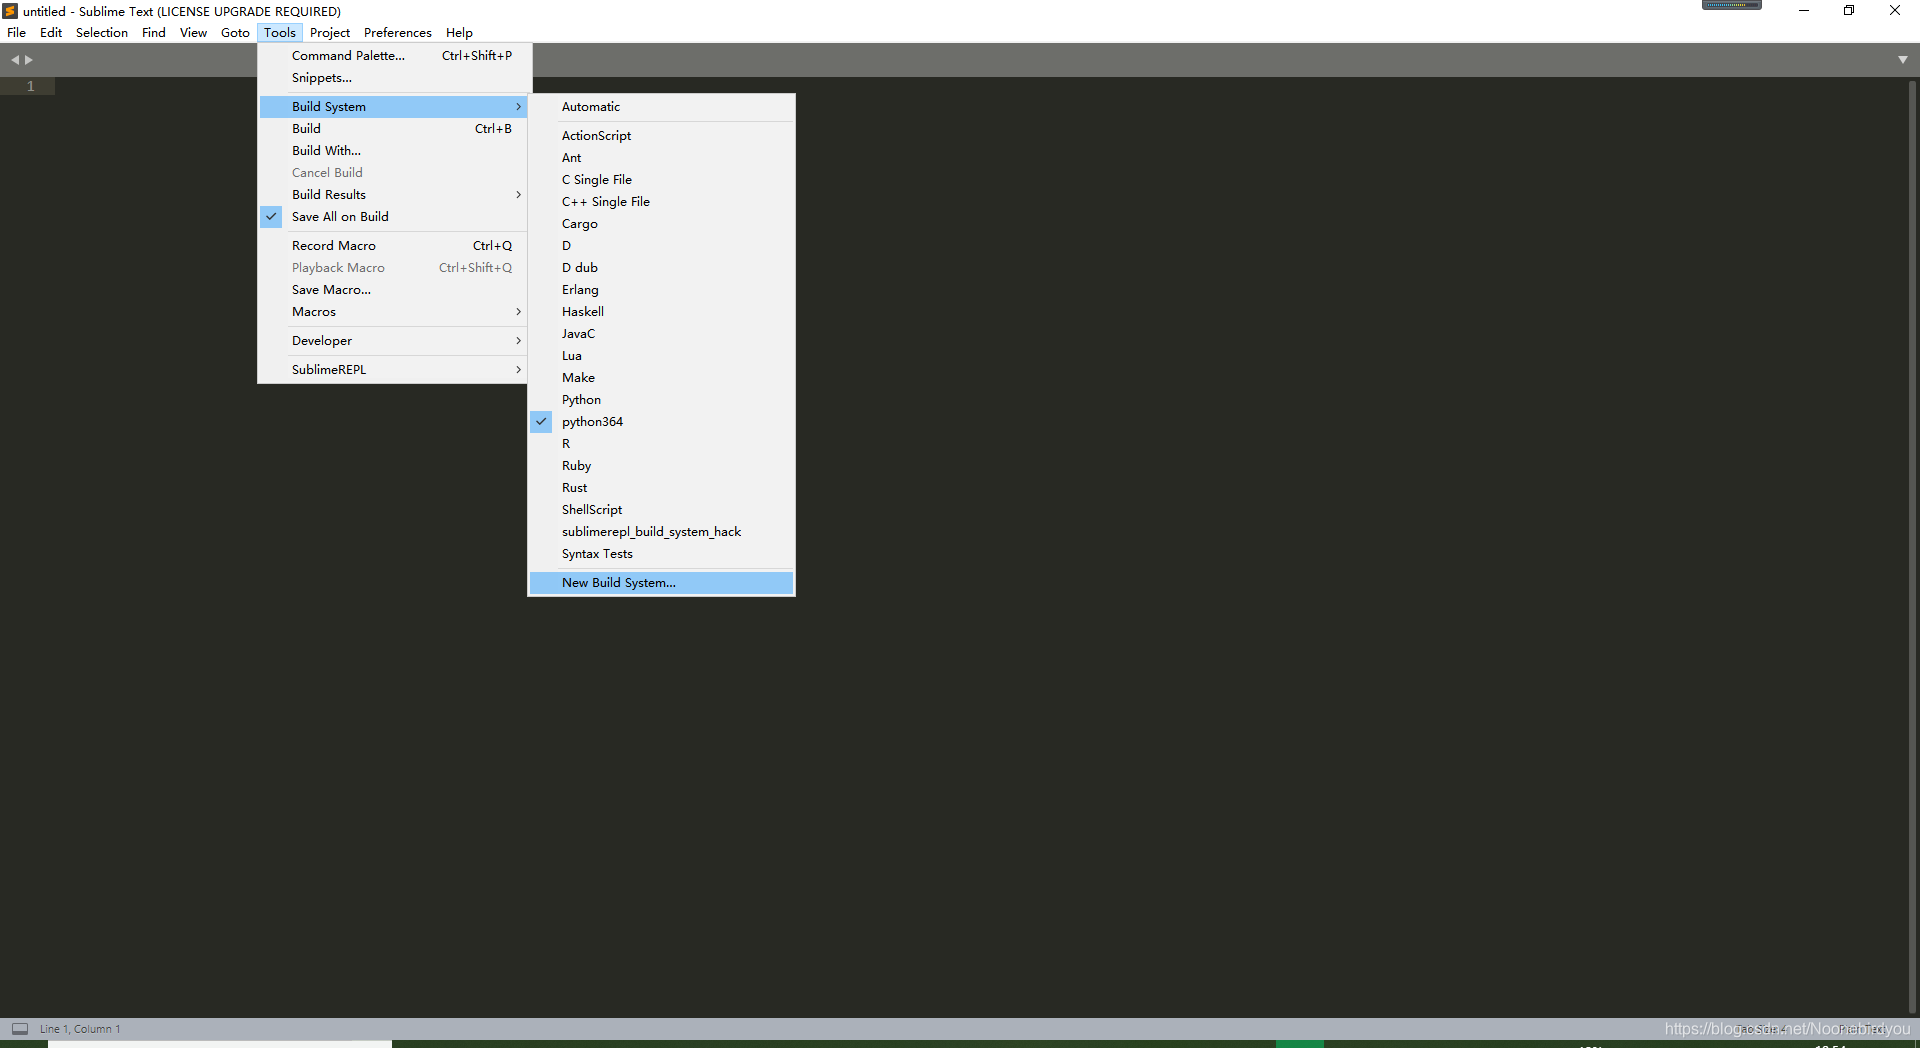Choose Save Macro... item
Viewport: 1920px width, 1048px height.
click(394, 290)
